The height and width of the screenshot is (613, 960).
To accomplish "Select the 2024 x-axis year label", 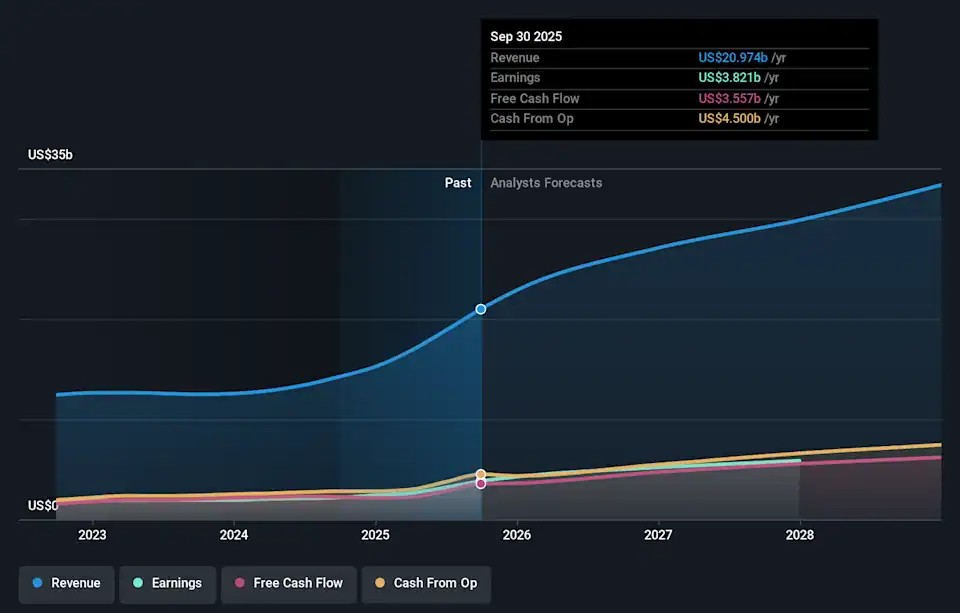I will click(234, 535).
